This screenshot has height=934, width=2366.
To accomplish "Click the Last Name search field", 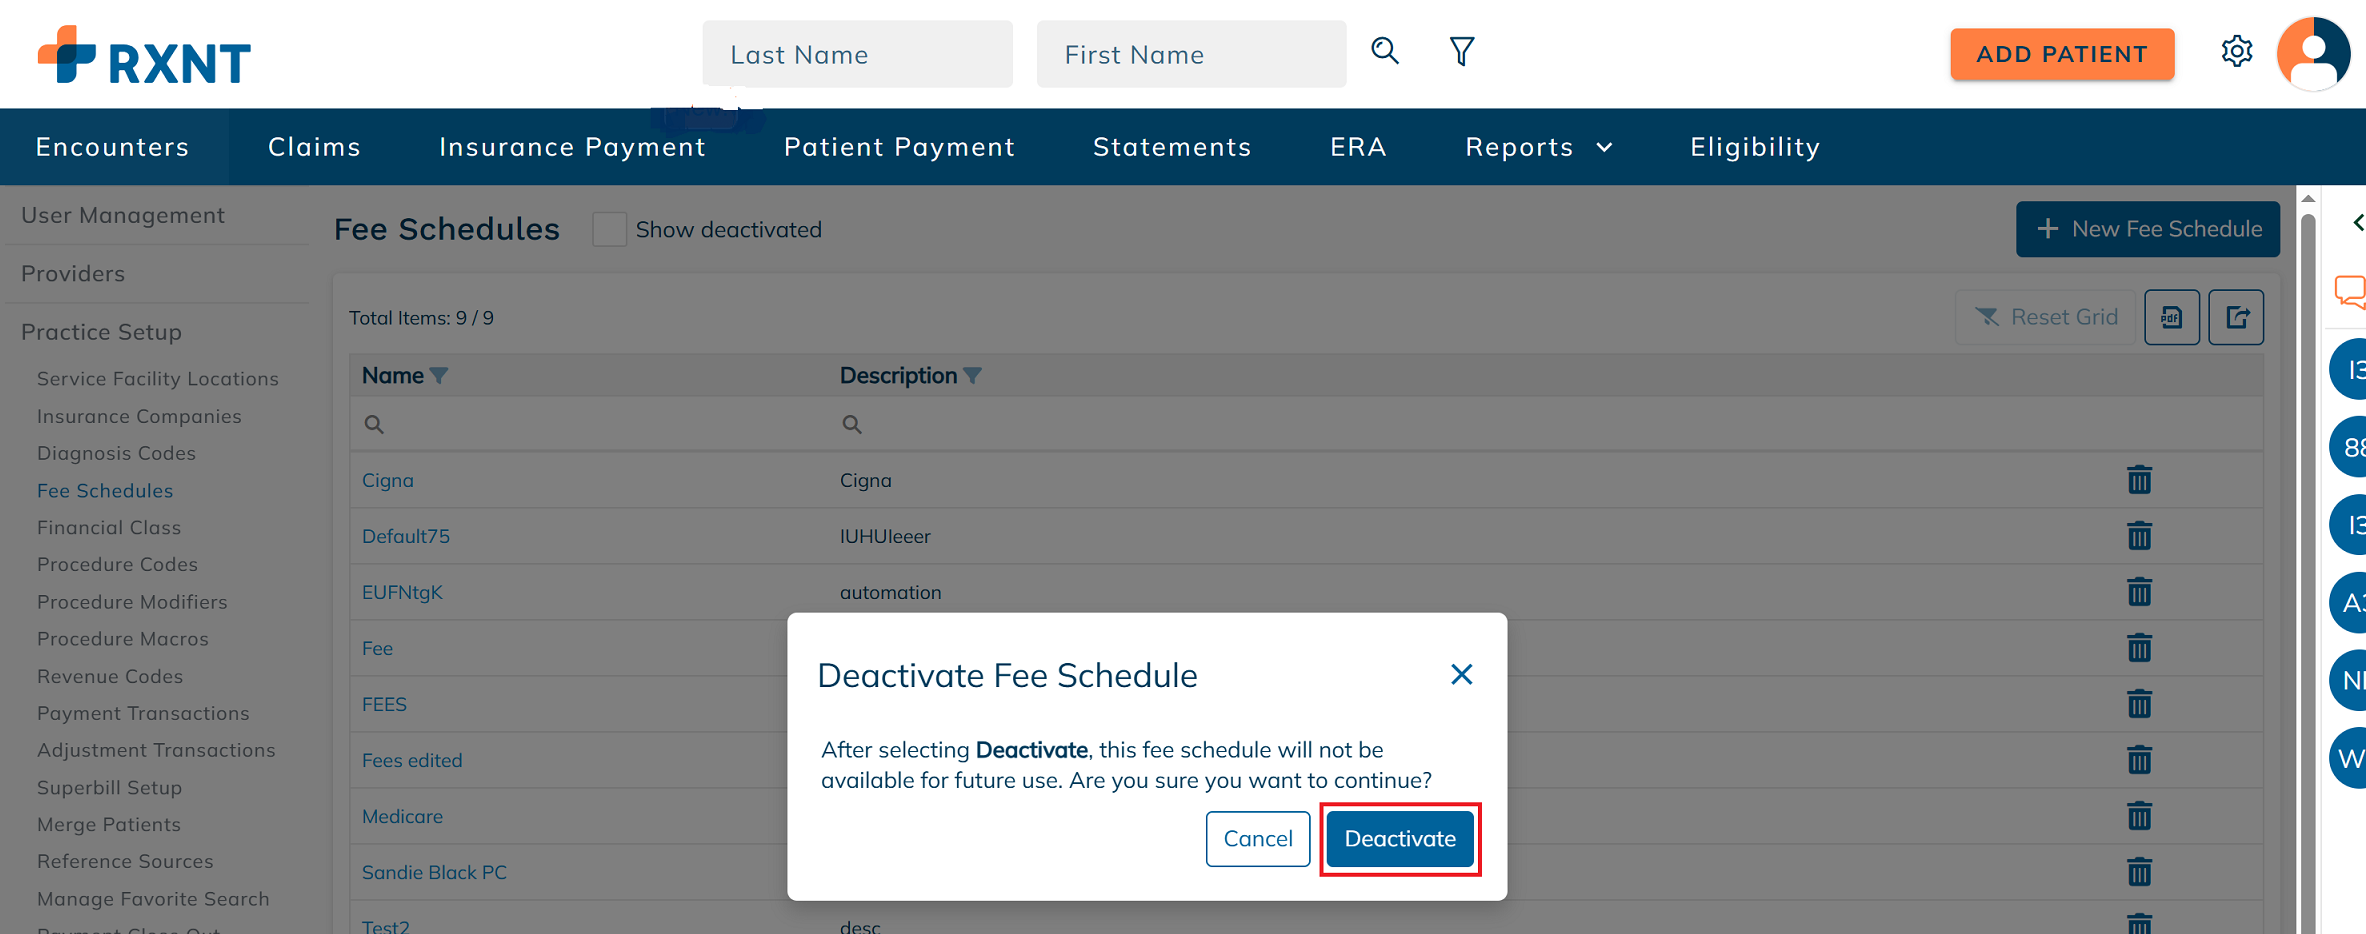I will (857, 54).
